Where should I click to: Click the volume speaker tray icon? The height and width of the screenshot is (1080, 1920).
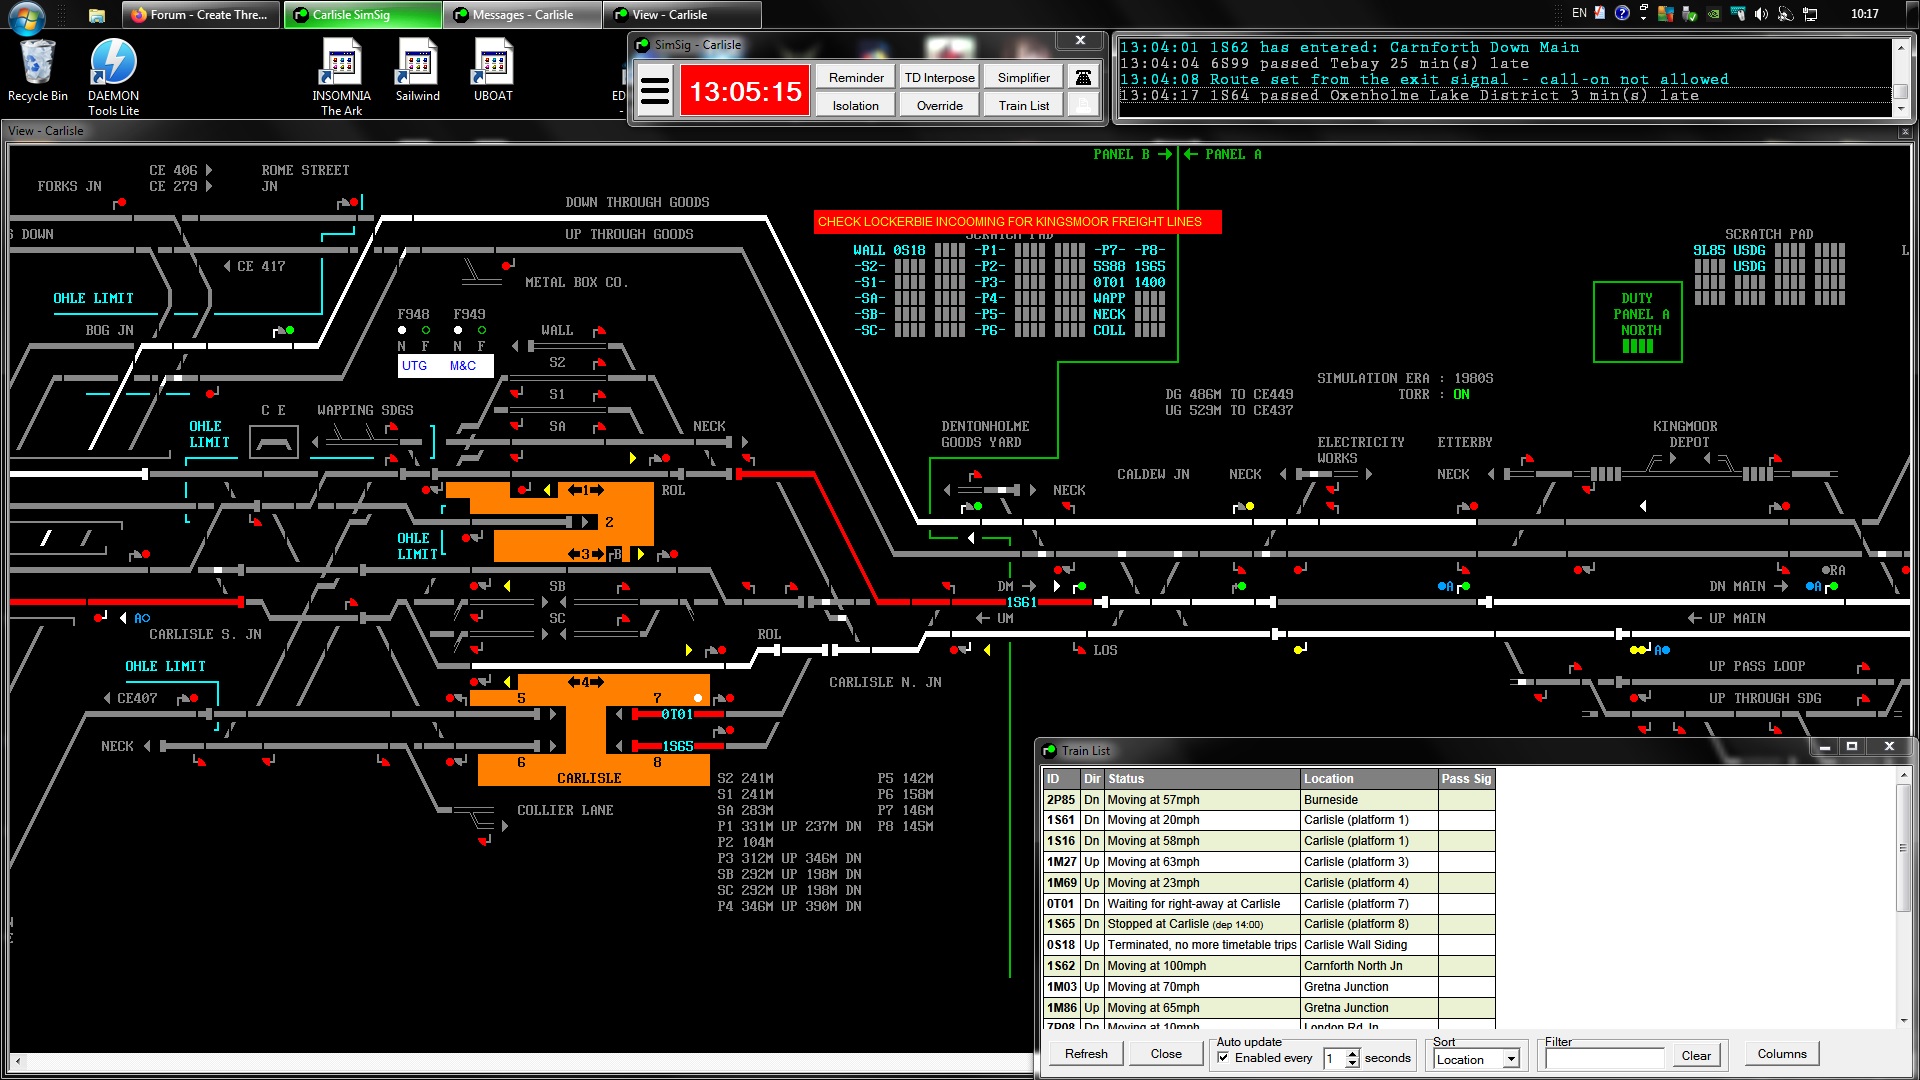(x=1761, y=14)
